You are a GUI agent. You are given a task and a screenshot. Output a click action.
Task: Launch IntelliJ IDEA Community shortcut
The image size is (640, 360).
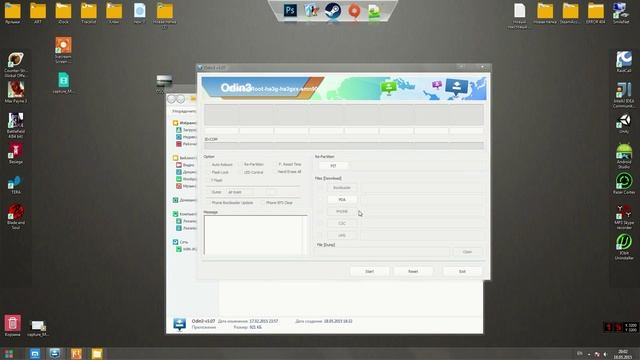tap(623, 95)
